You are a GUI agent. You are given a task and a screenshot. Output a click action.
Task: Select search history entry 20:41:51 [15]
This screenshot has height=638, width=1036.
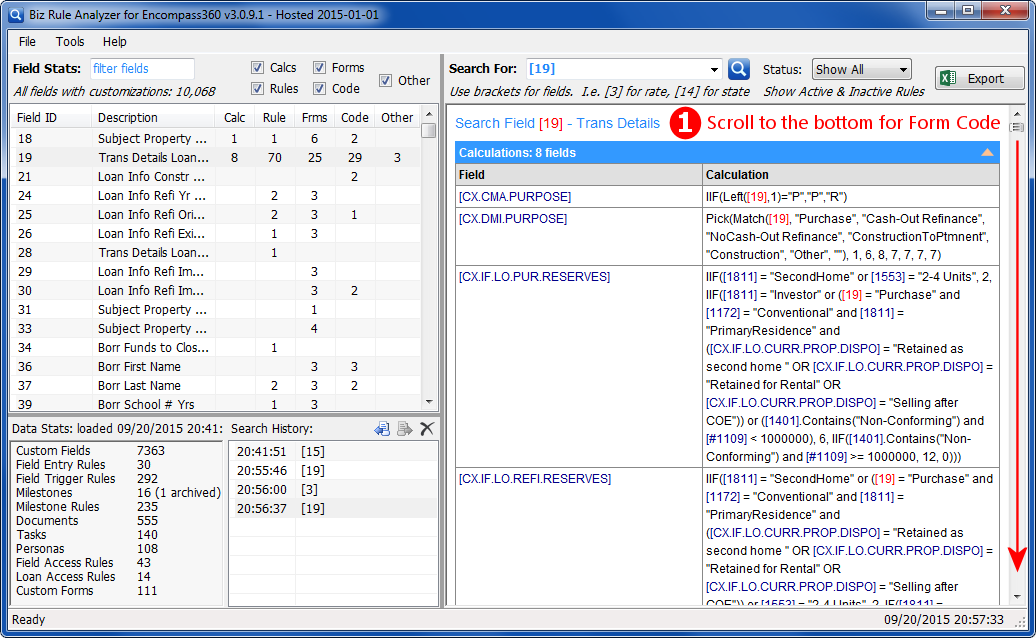point(333,452)
